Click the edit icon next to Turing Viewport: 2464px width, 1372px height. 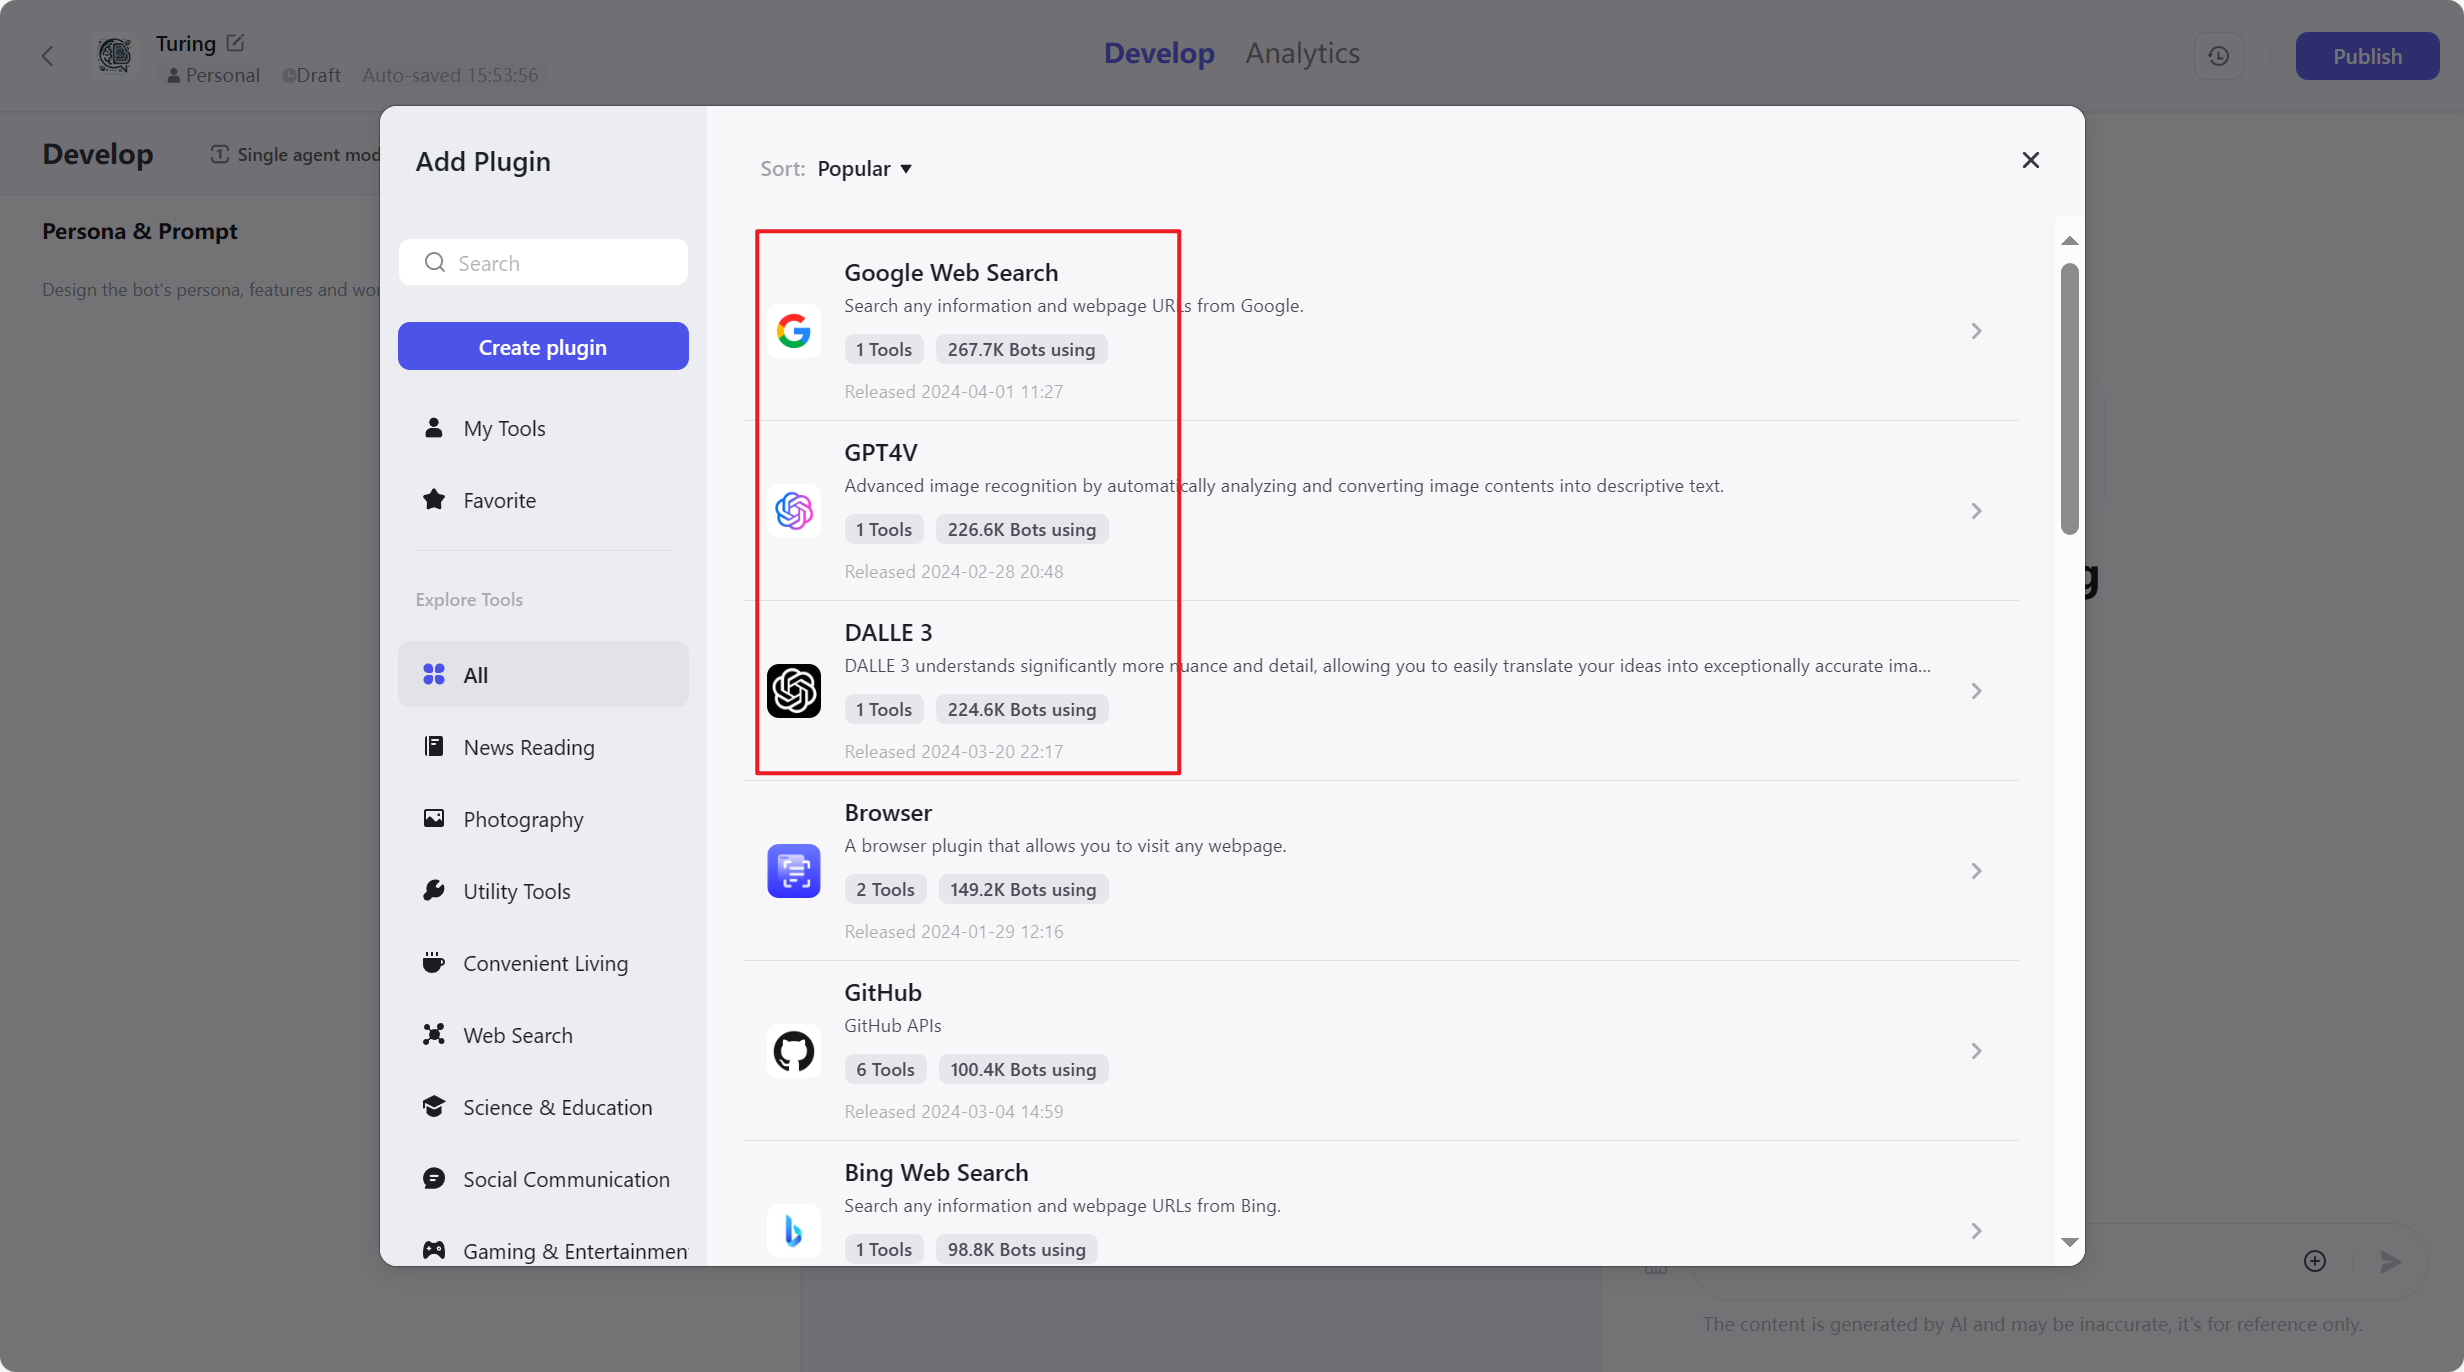[235, 43]
